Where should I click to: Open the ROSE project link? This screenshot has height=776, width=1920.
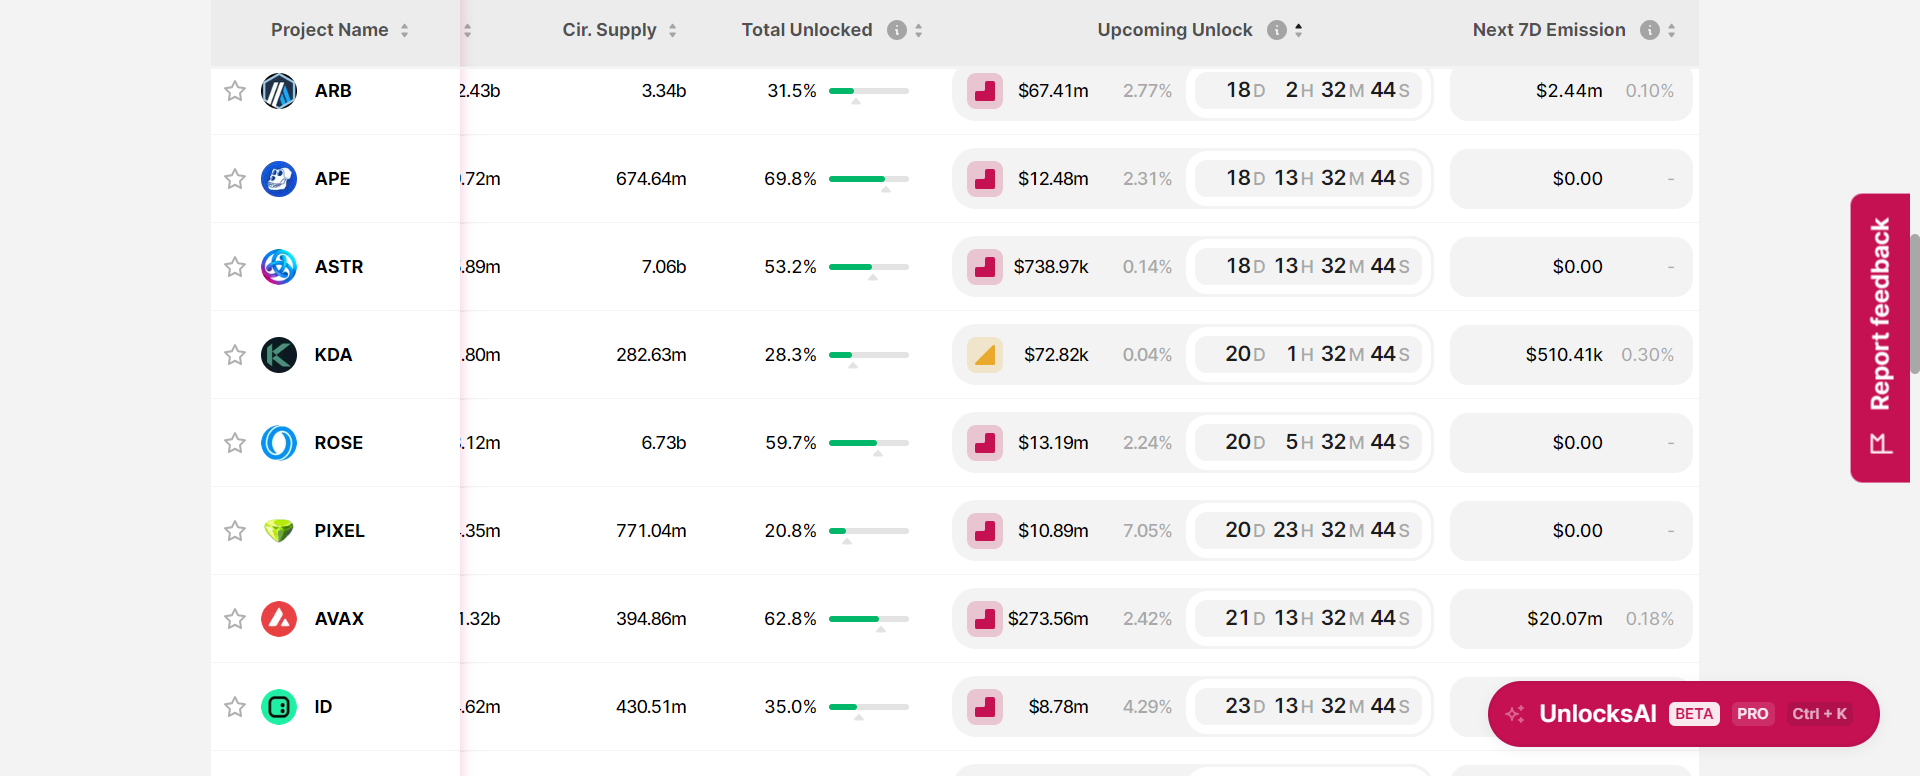point(339,443)
